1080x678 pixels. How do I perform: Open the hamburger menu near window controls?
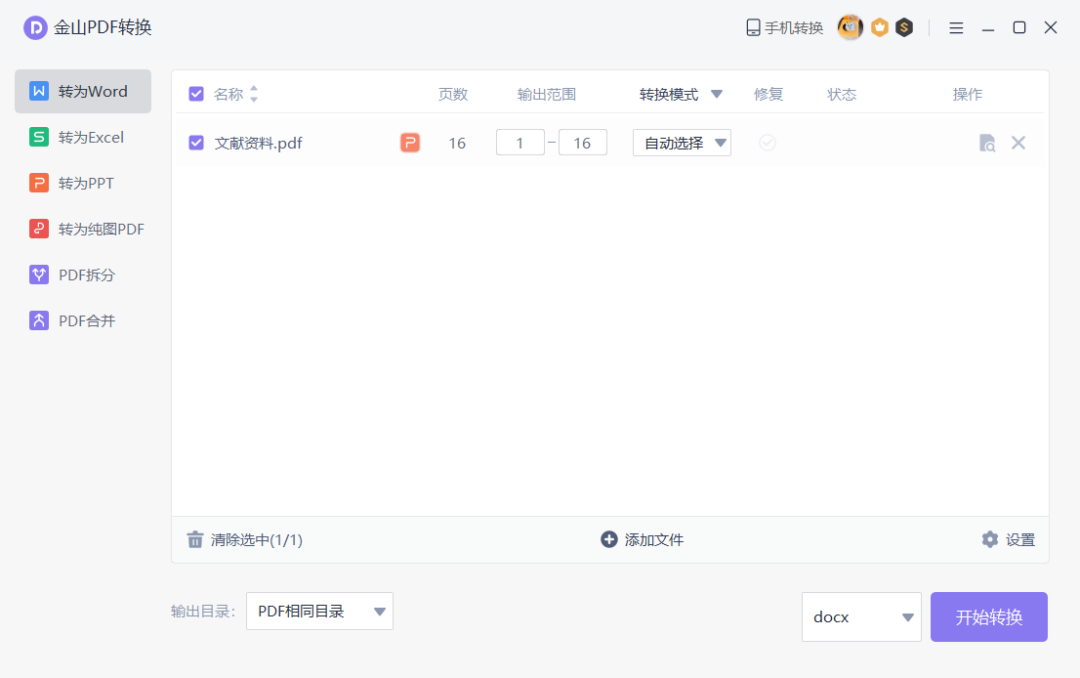[956, 27]
